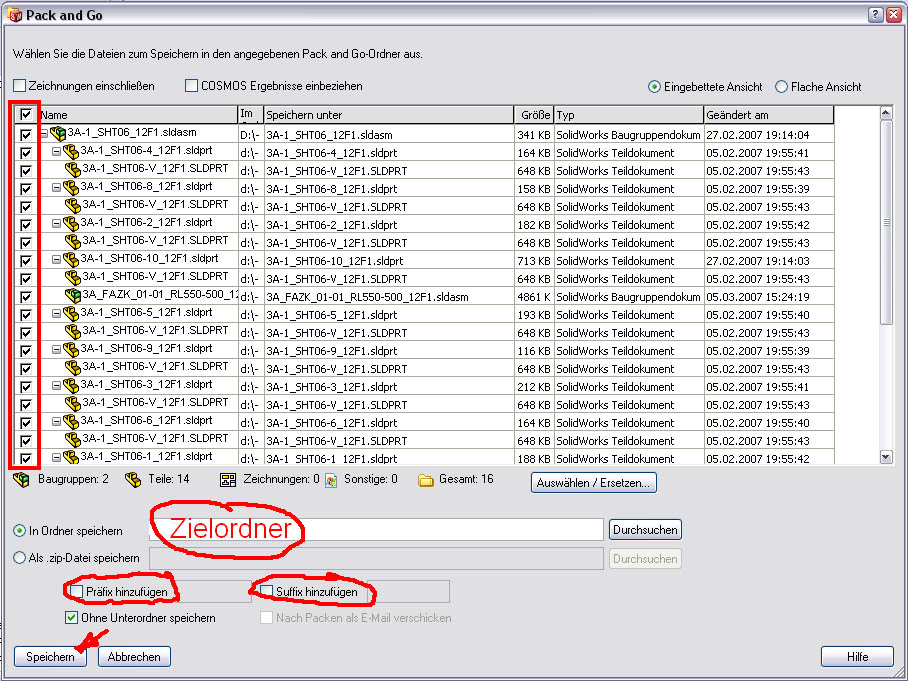Click the 3A-1_SHT06_12F1.sldasm assembly icon
908x681 pixels.
(57, 134)
